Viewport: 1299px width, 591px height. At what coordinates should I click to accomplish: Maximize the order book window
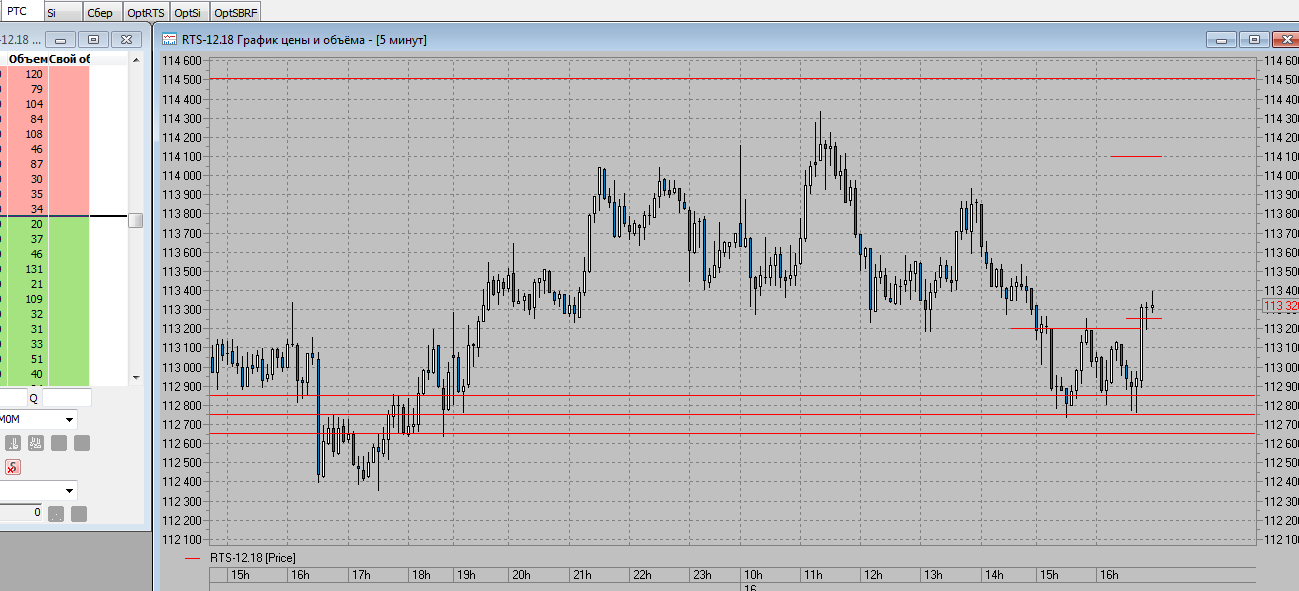tap(93, 39)
